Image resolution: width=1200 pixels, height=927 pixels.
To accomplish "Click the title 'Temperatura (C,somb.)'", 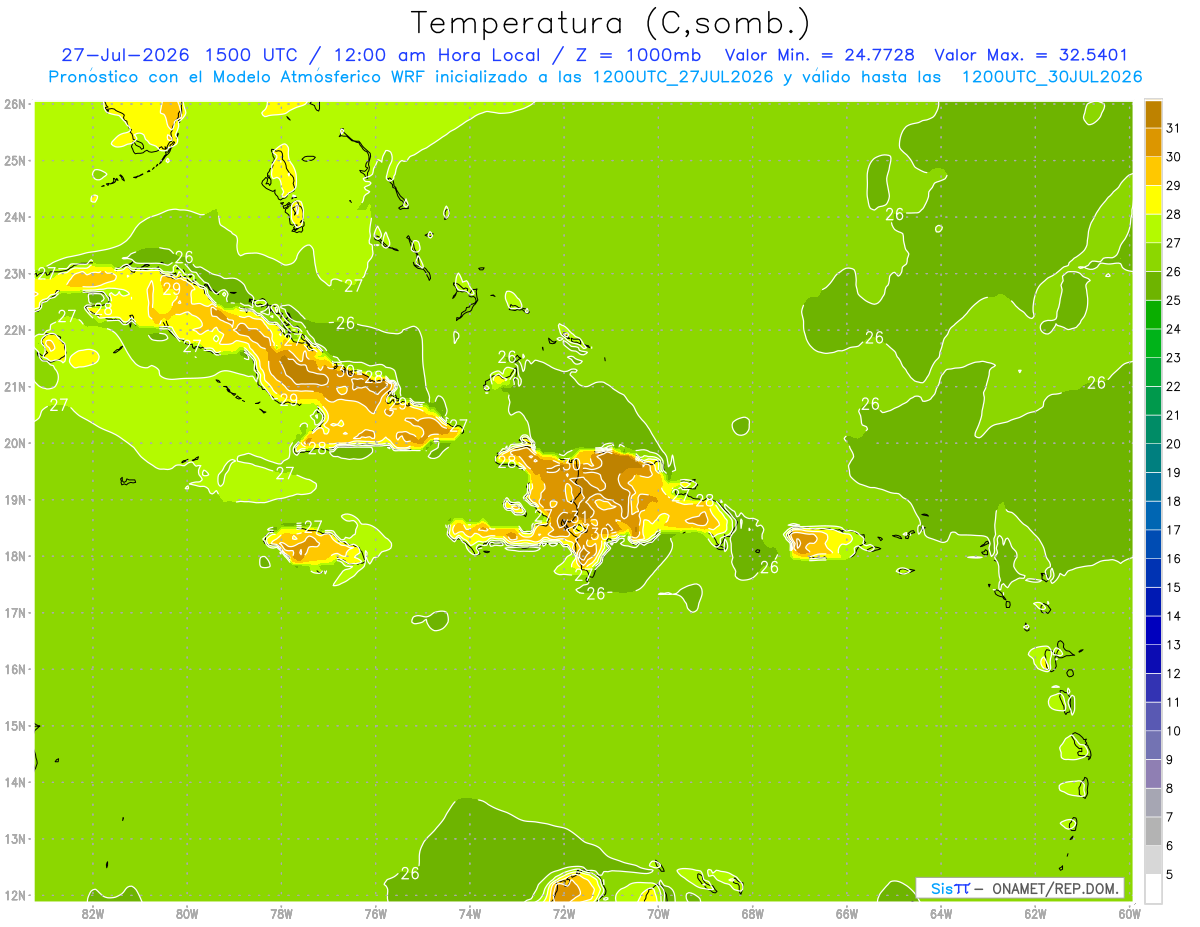I will (611, 23).
